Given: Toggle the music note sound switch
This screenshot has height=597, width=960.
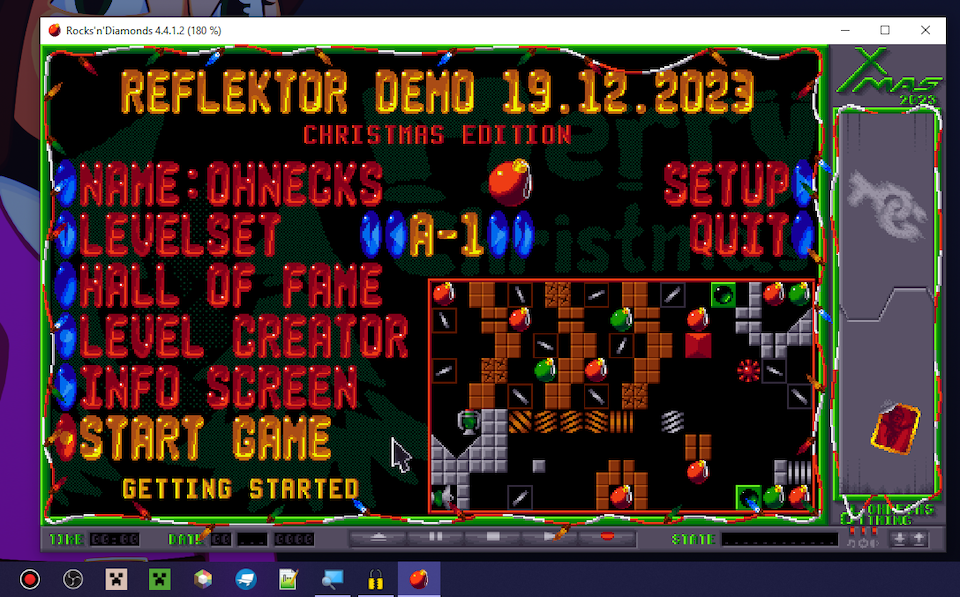Looking at the screenshot, I should [x=852, y=541].
